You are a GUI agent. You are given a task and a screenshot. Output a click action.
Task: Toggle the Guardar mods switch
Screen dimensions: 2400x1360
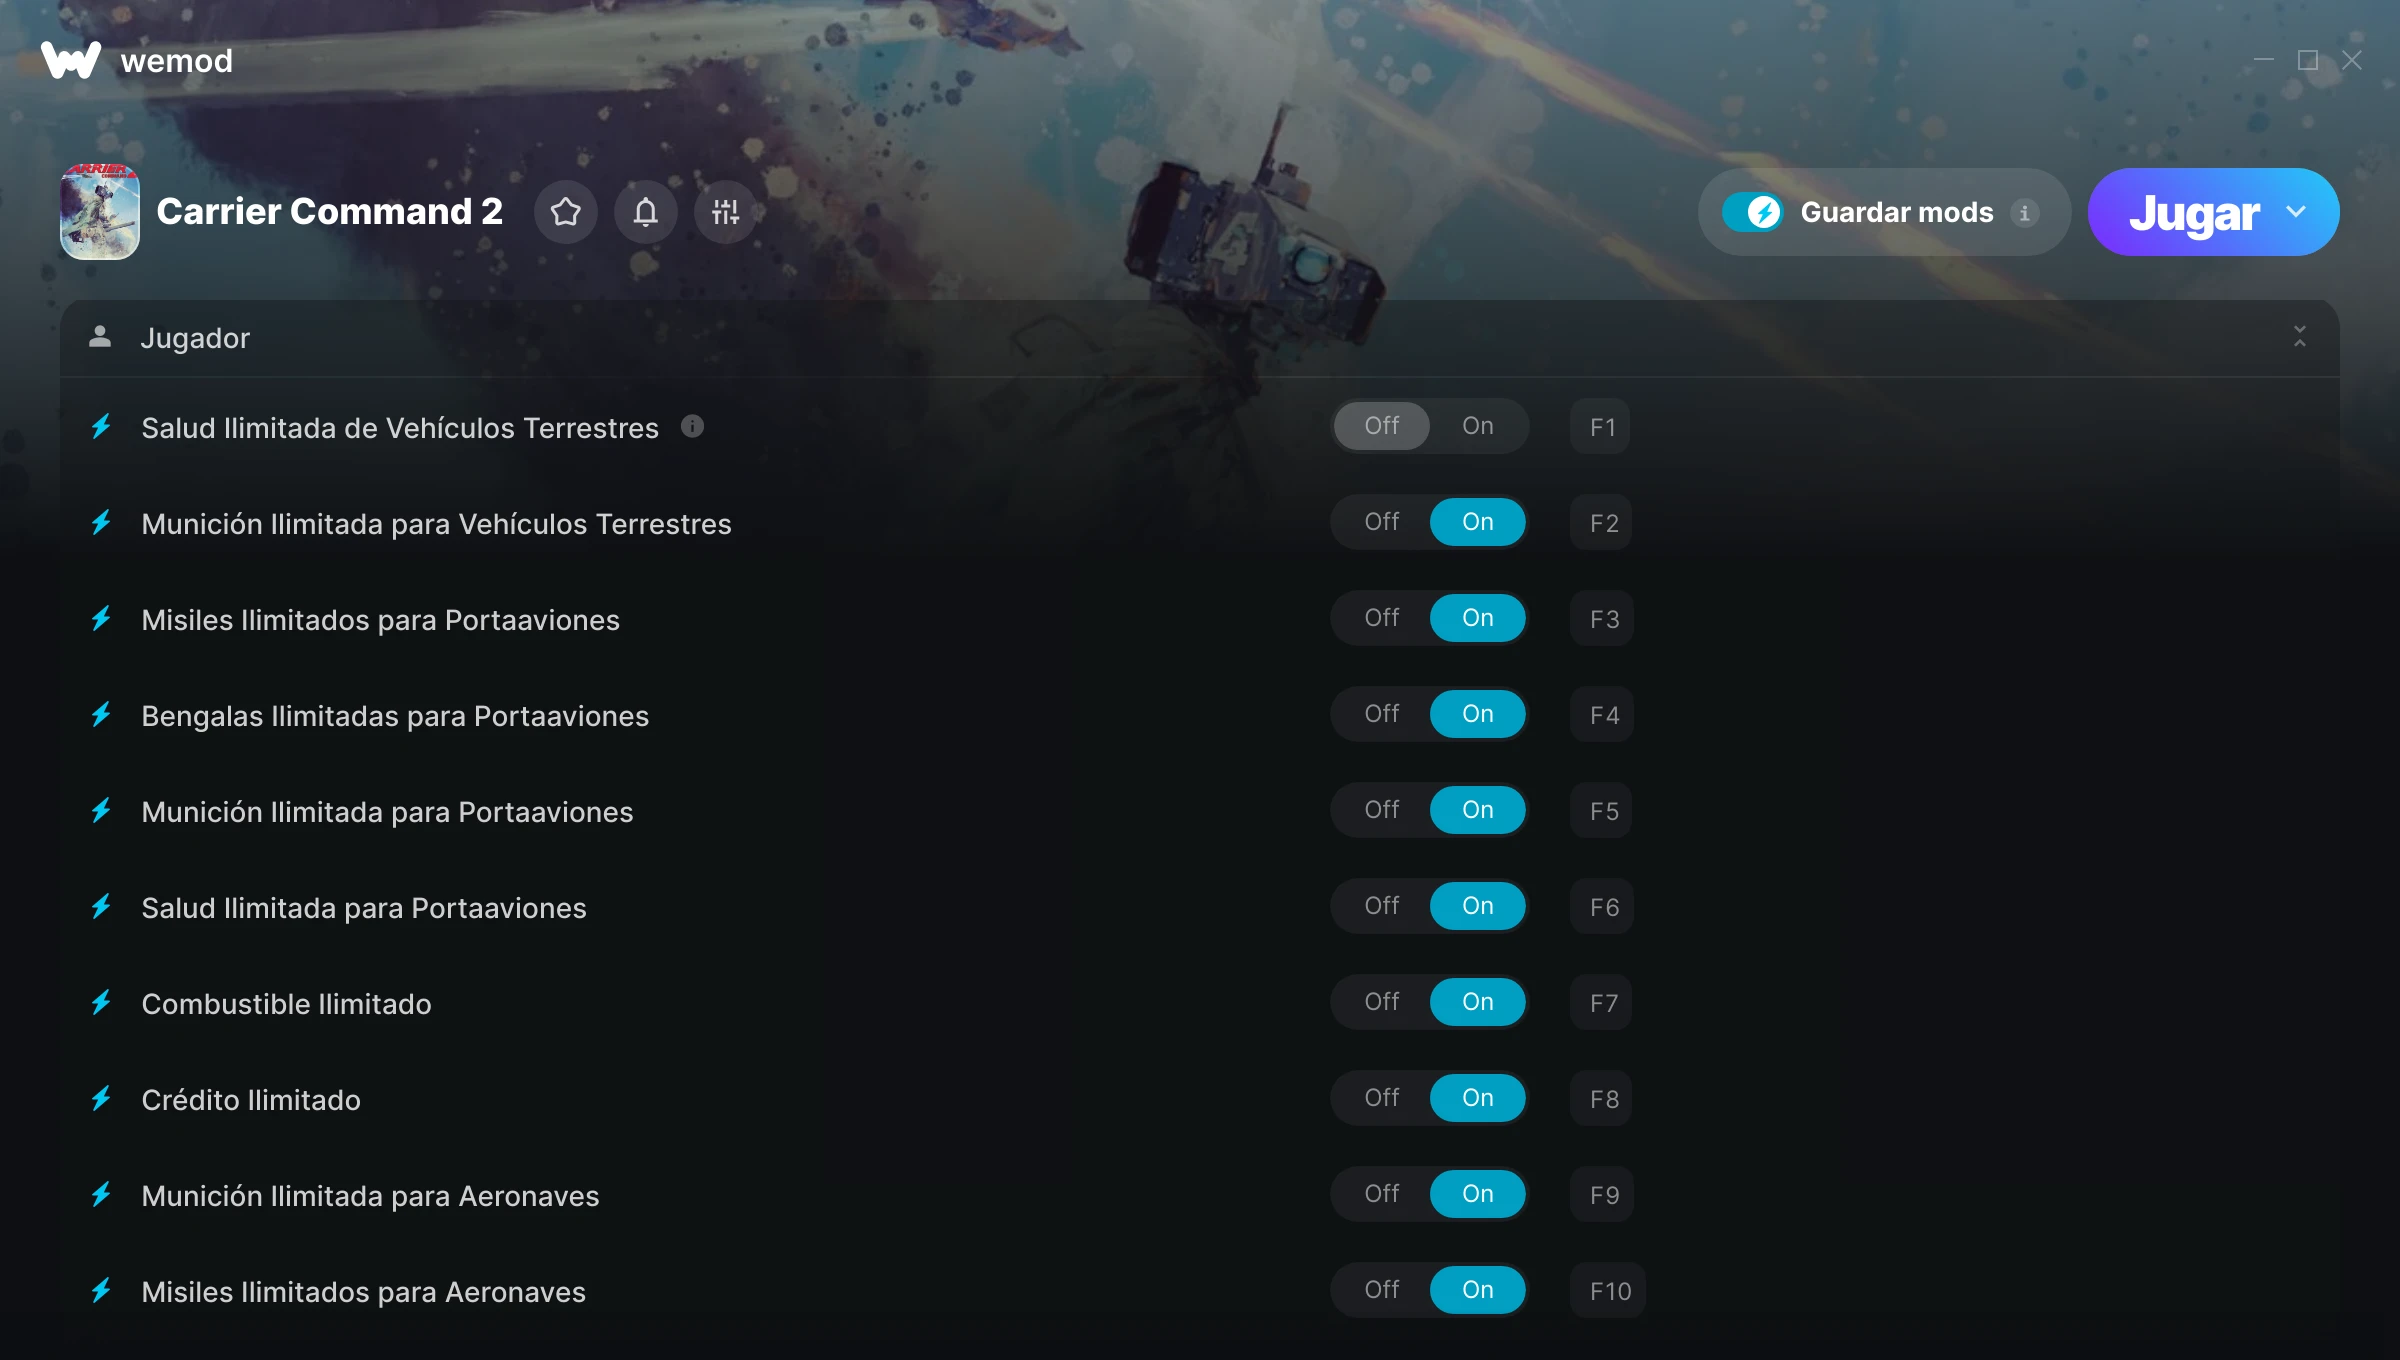(1752, 212)
